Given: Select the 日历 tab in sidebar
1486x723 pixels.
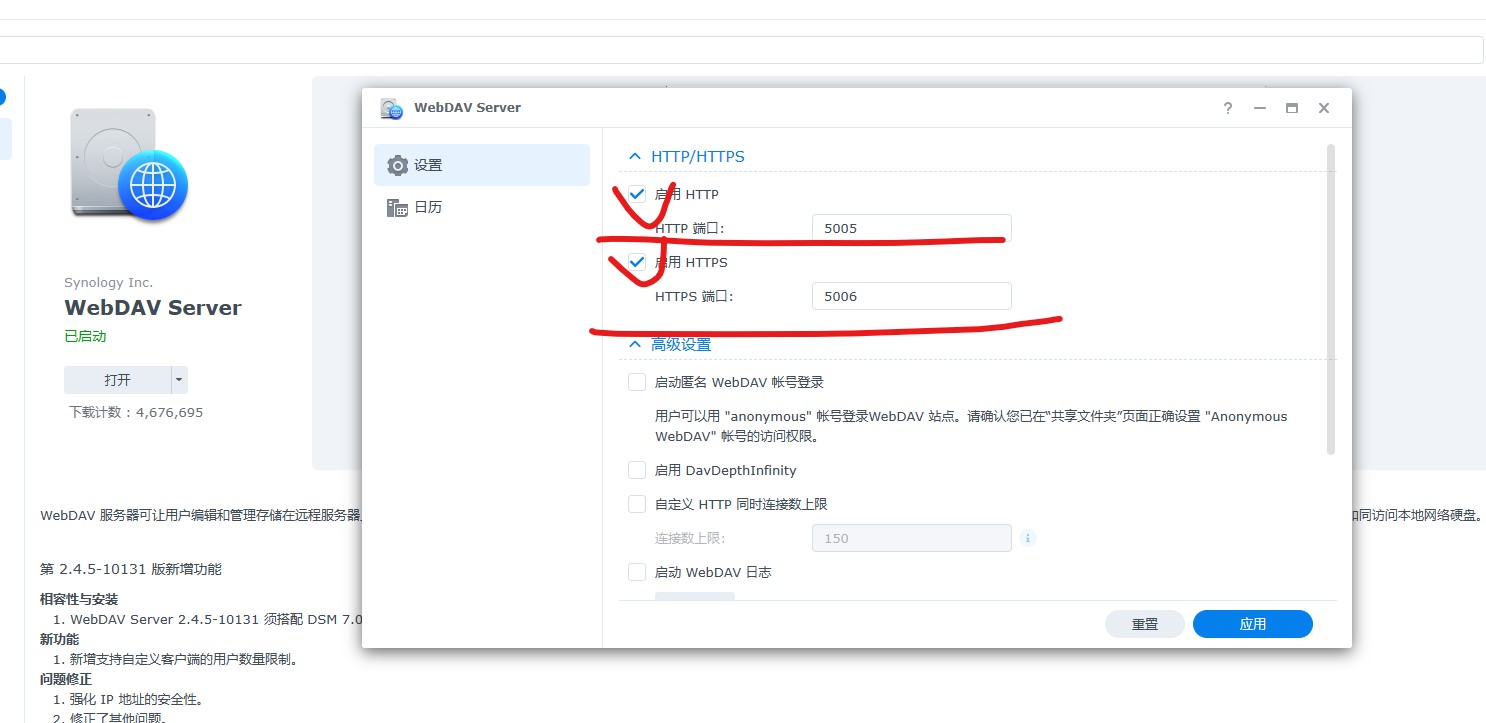Looking at the screenshot, I should (x=482, y=207).
